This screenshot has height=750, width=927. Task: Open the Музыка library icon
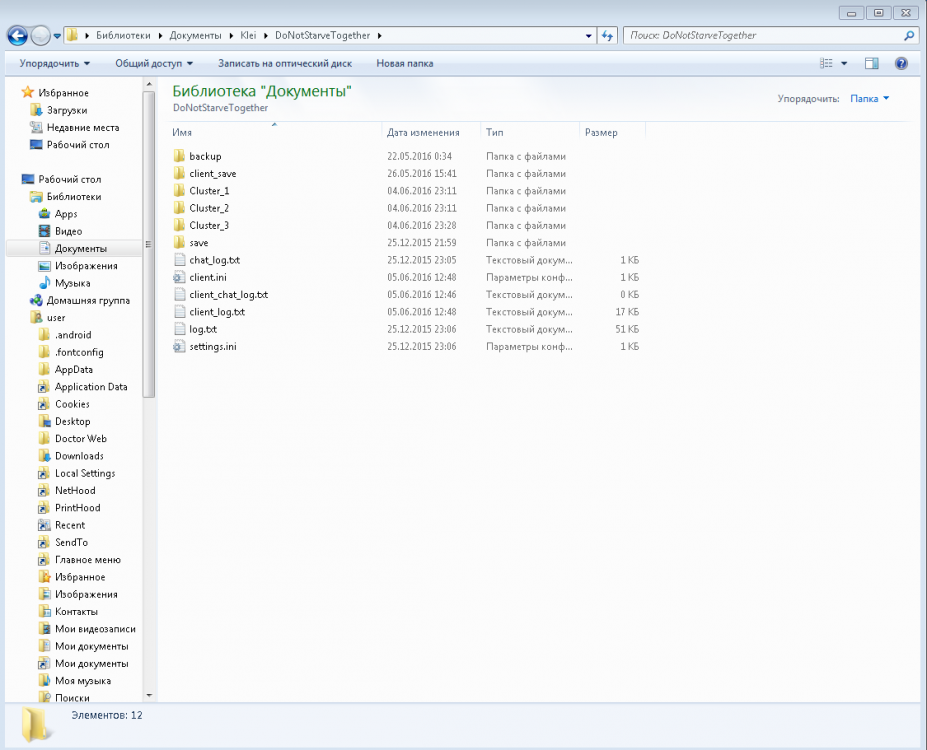click(x=44, y=283)
